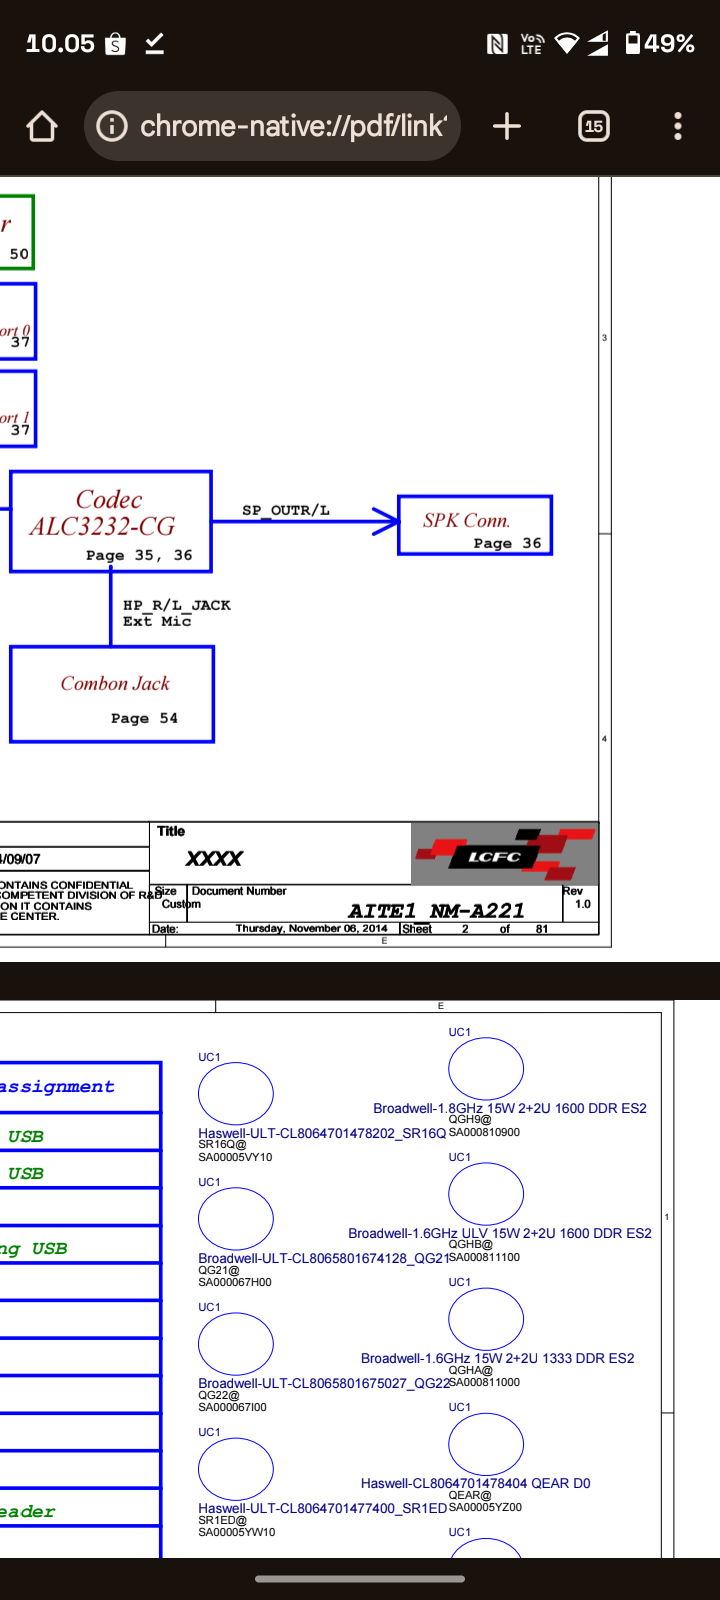
Task: Tap Haswell-ULT-CL8064701478202_SR16Q label
Action: (x=321, y=1133)
